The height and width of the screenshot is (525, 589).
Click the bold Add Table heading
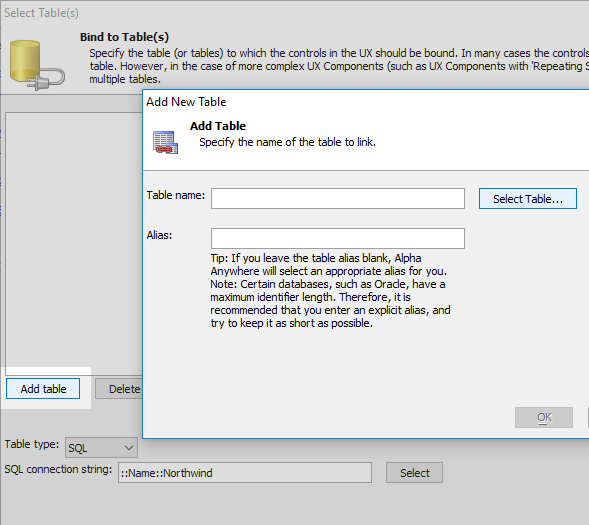pos(218,126)
